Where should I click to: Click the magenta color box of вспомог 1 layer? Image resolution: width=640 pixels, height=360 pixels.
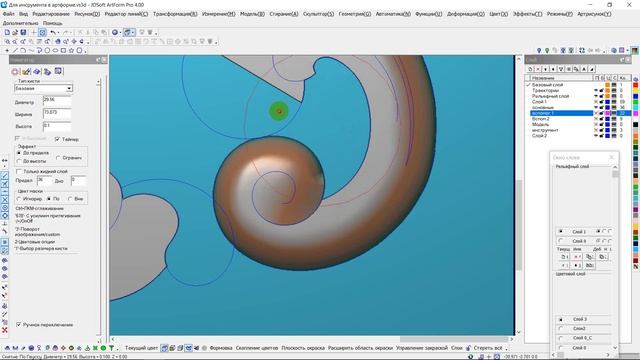pyautogui.click(x=607, y=113)
